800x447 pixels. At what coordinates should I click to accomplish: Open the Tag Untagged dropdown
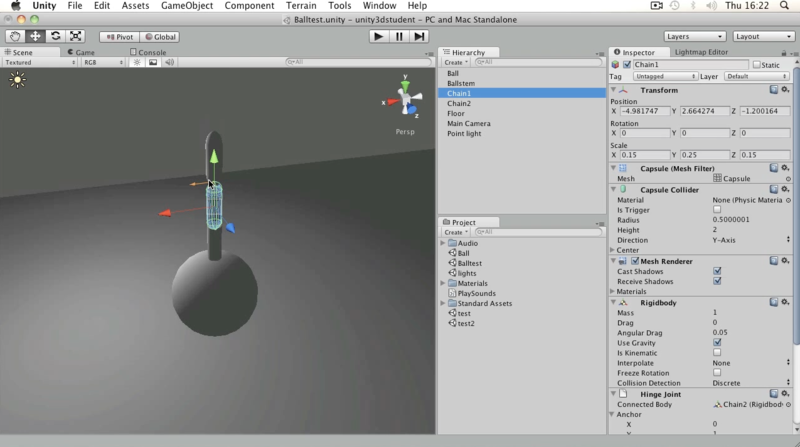coord(665,76)
